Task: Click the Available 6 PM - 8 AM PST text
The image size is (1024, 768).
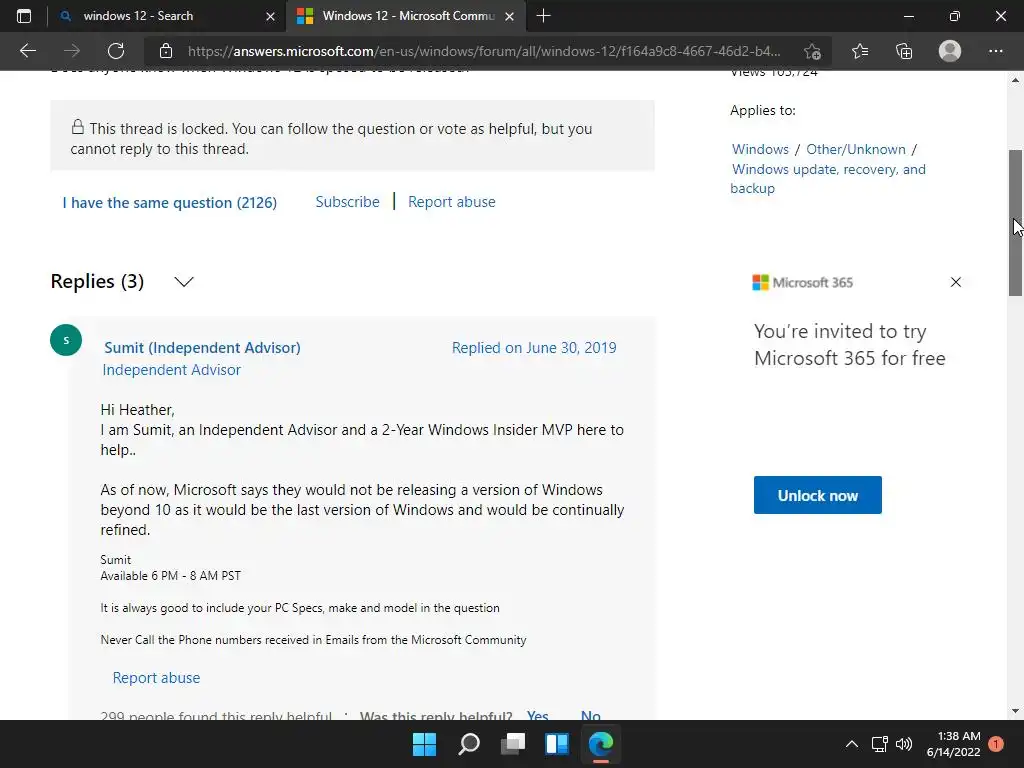Action: pos(170,575)
